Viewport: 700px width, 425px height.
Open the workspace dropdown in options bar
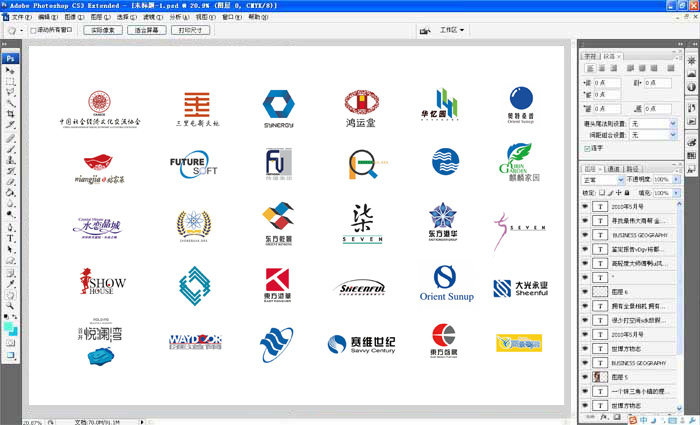(x=452, y=30)
